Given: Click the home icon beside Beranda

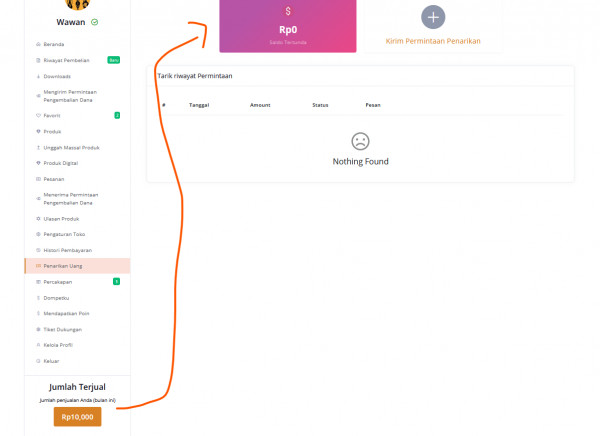Looking at the screenshot, I should point(38,44).
